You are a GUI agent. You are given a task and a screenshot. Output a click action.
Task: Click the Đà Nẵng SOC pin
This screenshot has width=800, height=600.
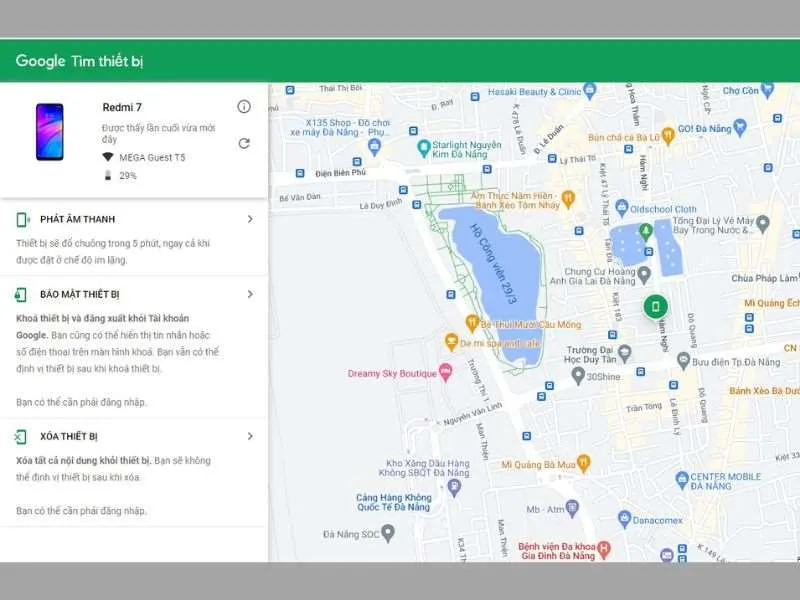pyautogui.click(x=388, y=533)
